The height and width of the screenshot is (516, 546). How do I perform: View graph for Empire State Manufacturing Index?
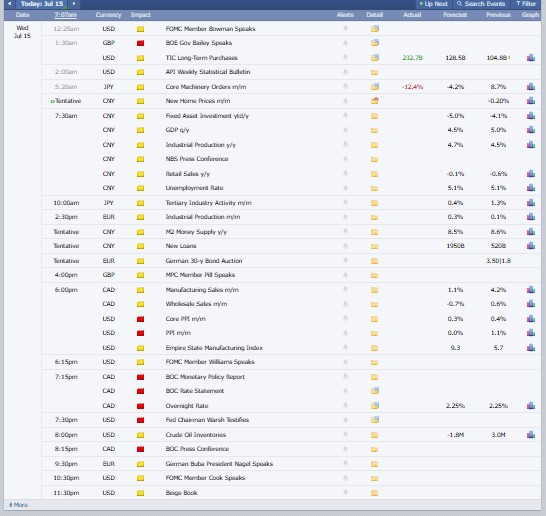(x=531, y=347)
